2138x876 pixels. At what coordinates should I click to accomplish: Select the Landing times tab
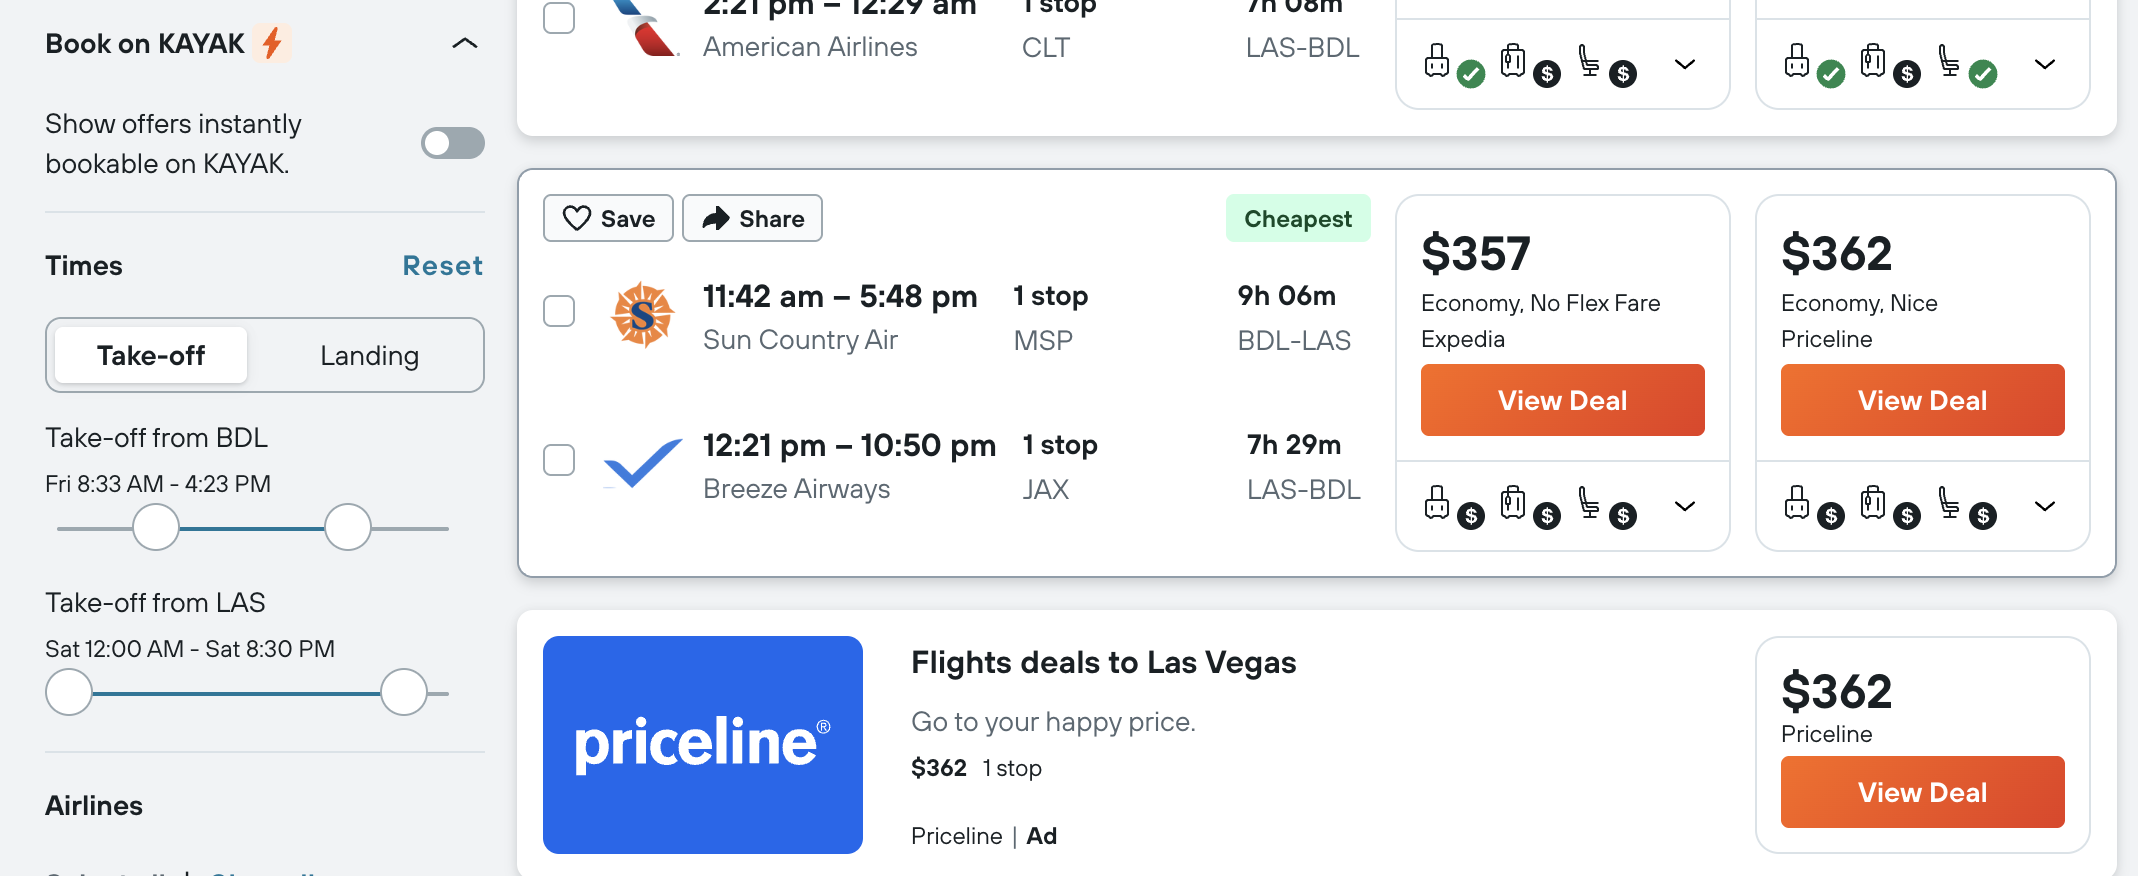[369, 355]
